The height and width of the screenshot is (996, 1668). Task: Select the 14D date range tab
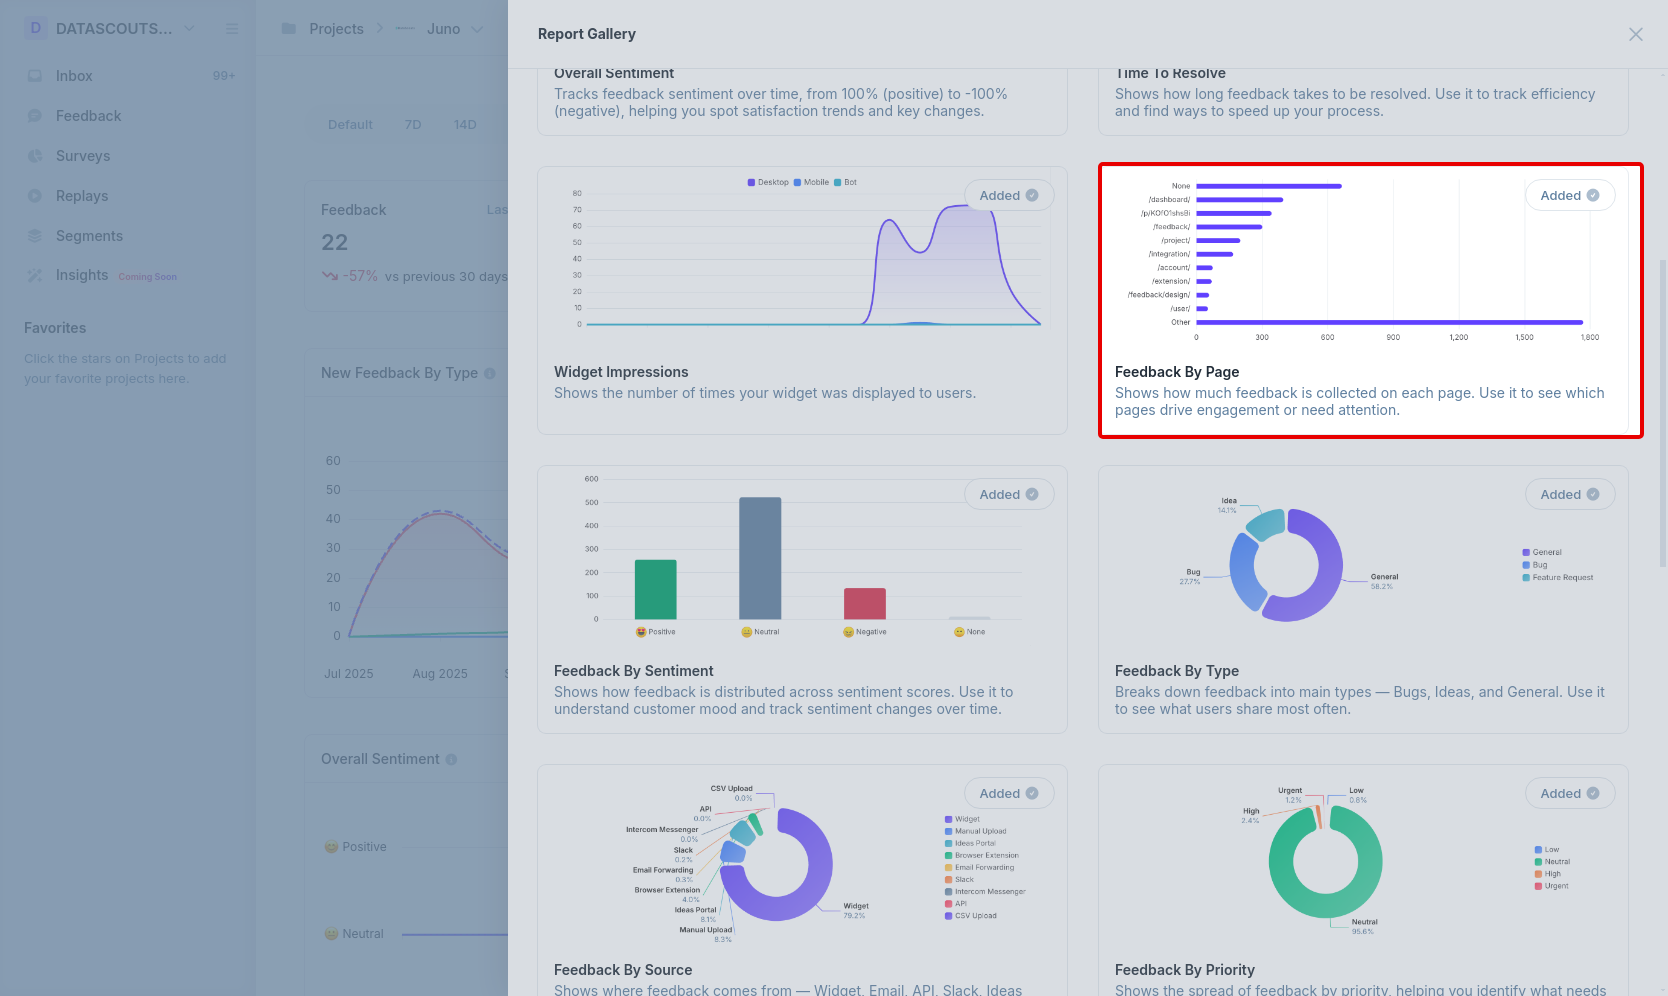coord(465,125)
